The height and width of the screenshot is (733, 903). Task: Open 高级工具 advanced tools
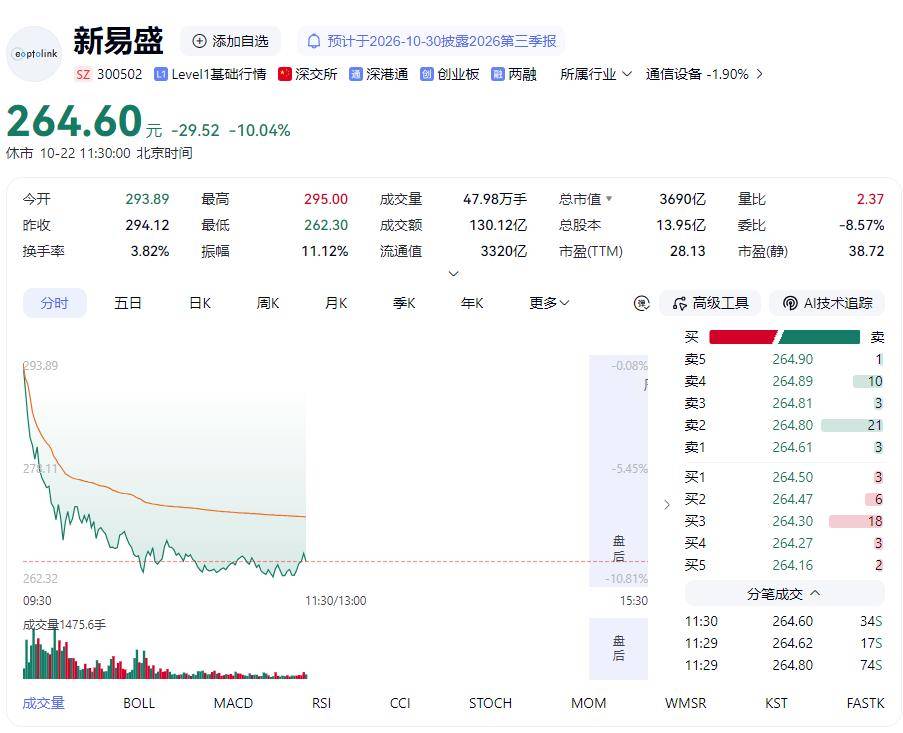click(x=710, y=303)
